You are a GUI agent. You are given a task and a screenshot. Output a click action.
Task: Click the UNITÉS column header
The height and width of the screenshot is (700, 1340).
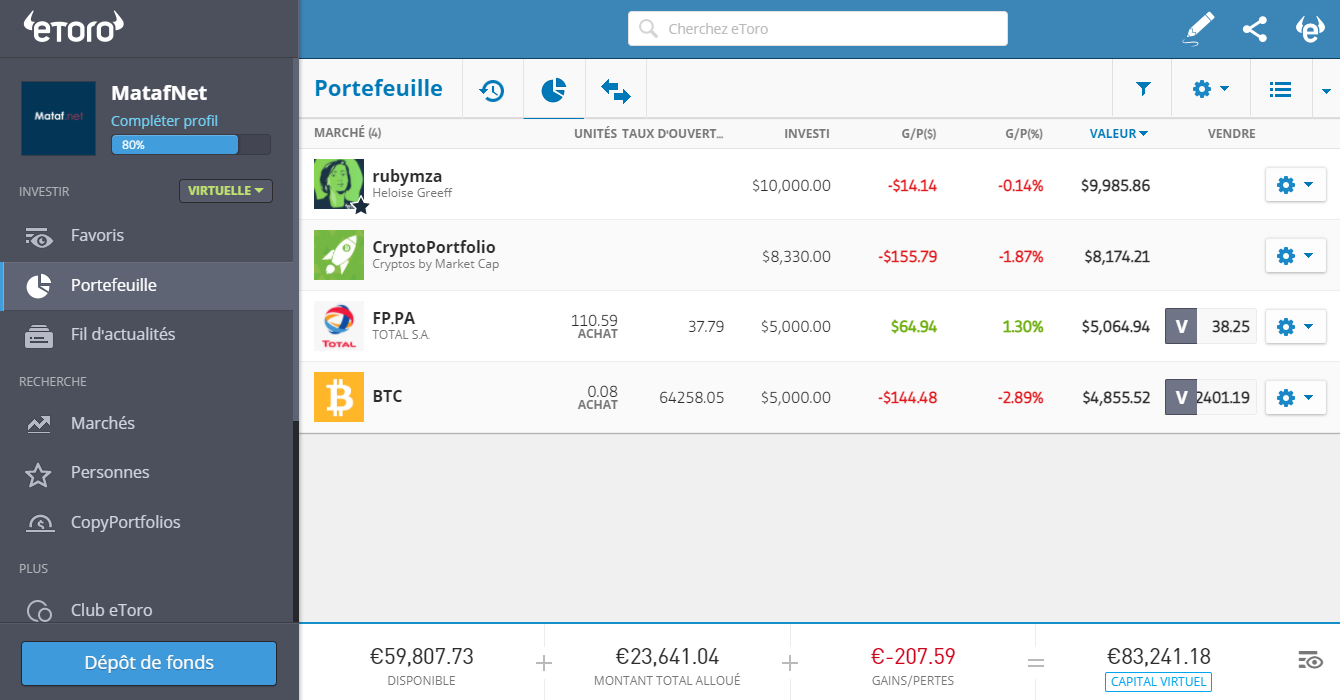point(596,134)
